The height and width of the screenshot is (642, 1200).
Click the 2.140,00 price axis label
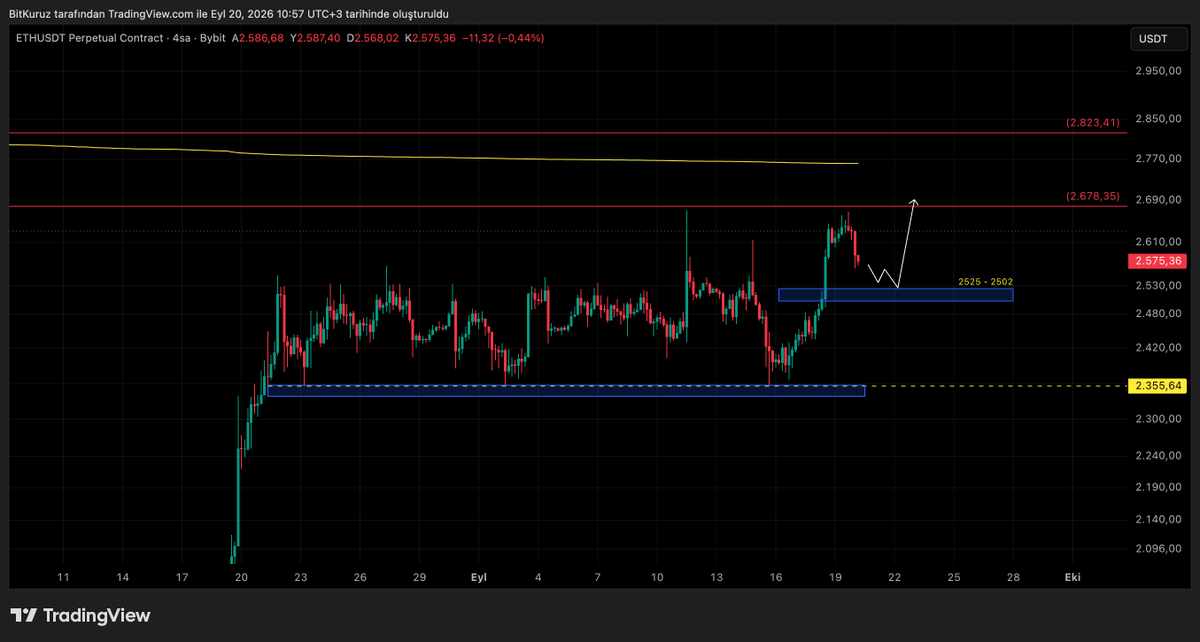[x=1158, y=520]
